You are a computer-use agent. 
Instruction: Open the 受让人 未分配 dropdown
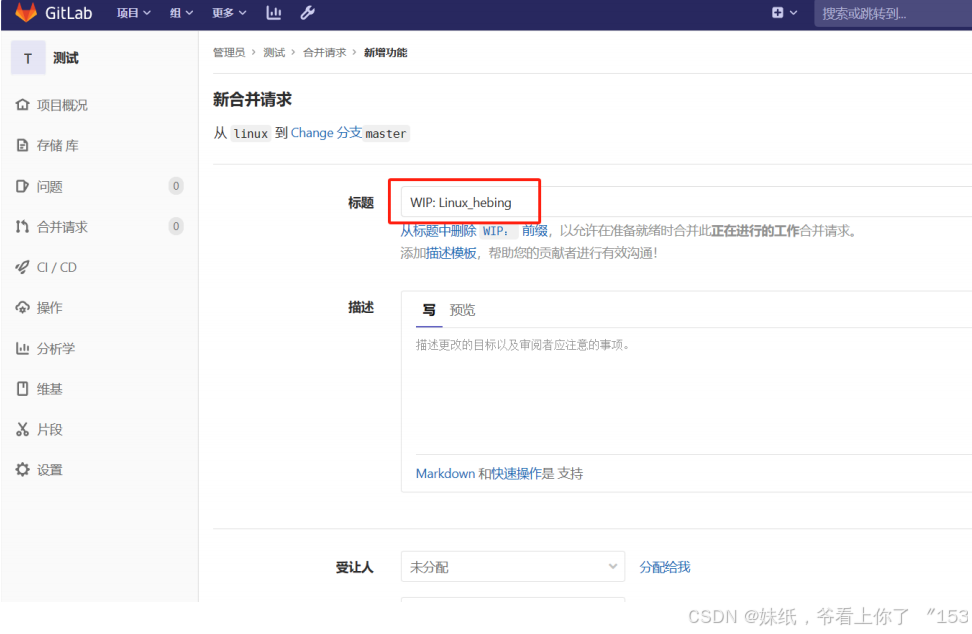point(513,566)
